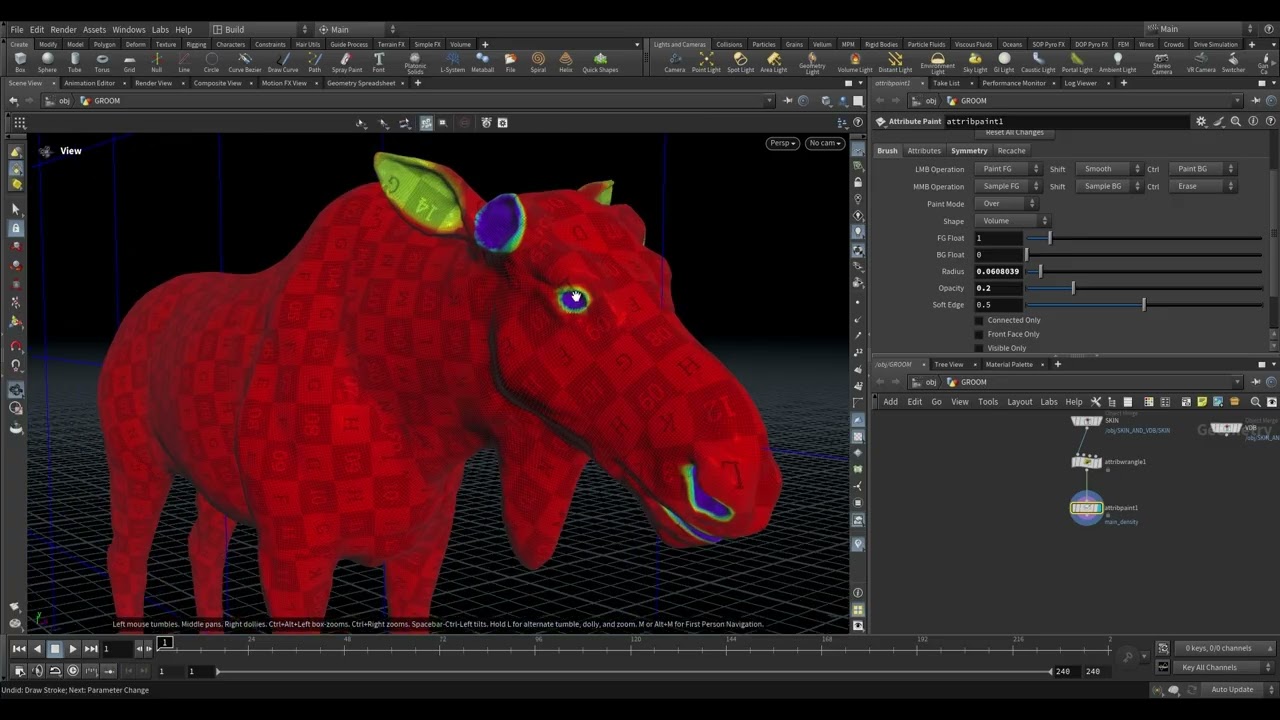Open the Persp viewport menu

coord(783,143)
